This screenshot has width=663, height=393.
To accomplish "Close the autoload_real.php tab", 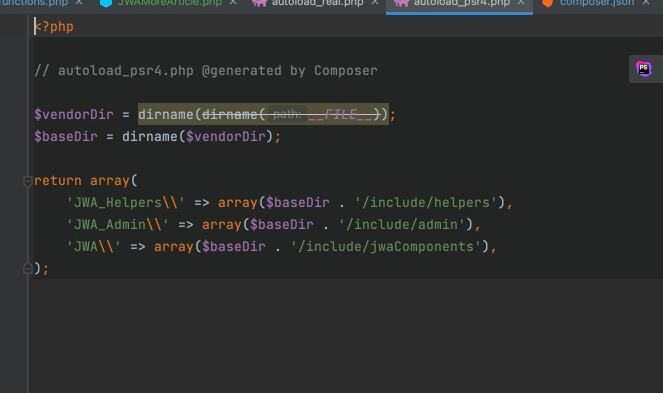I will (x=375, y=3).
